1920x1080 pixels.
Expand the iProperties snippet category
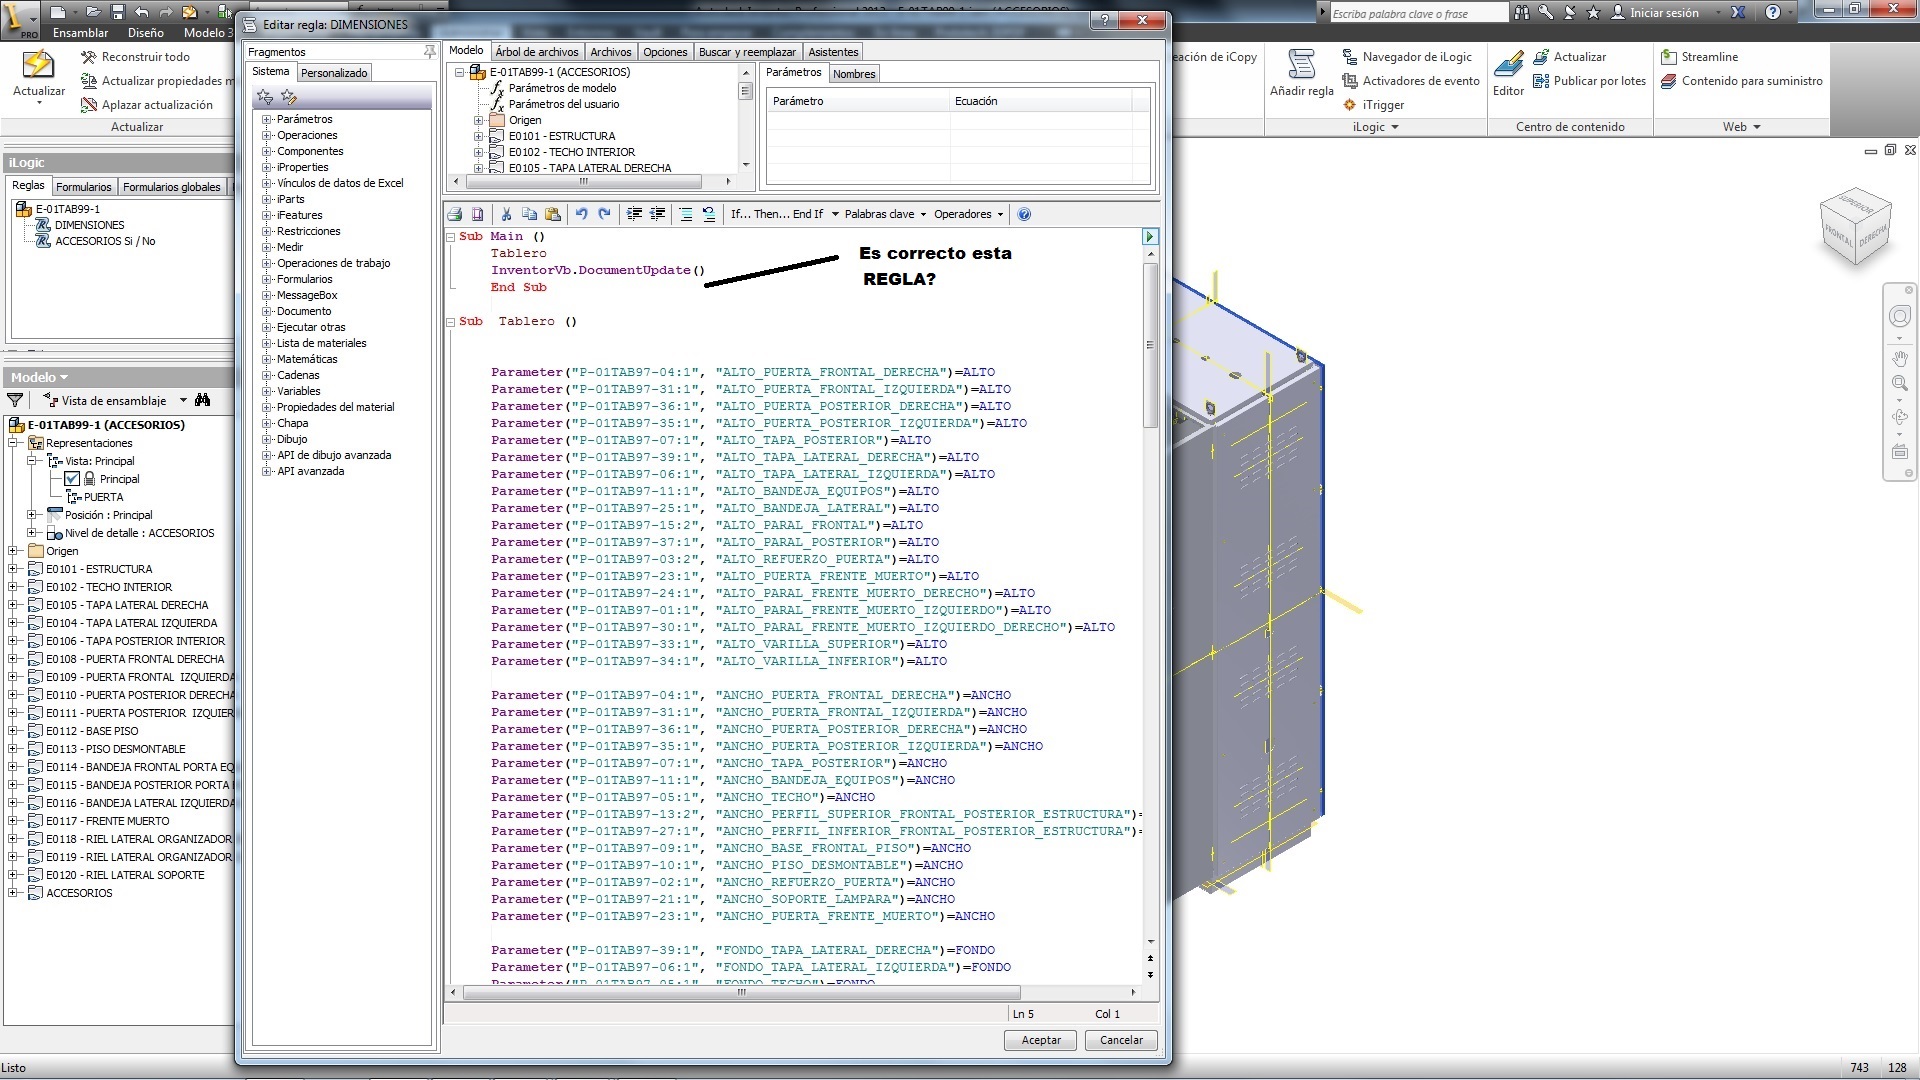[x=267, y=168]
